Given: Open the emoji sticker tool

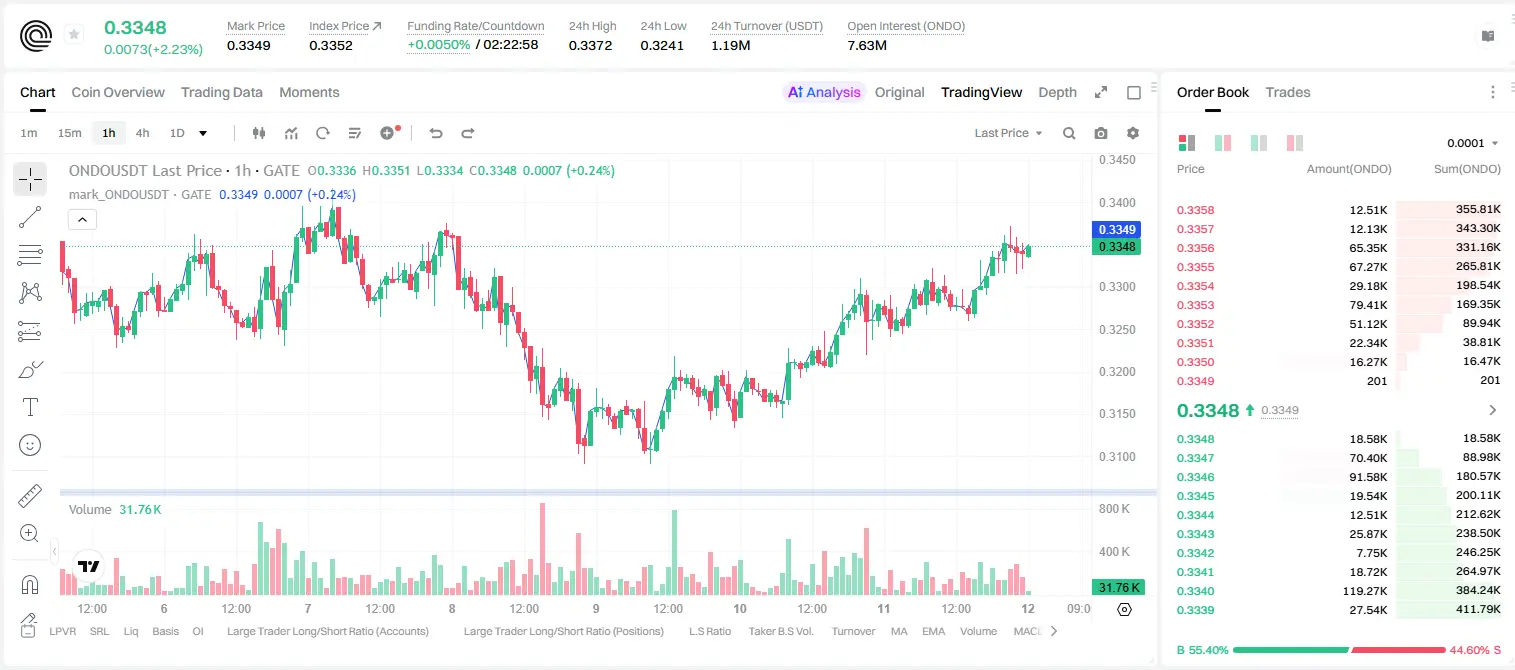Looking at the screenshot, I should [x=30, y=445].
